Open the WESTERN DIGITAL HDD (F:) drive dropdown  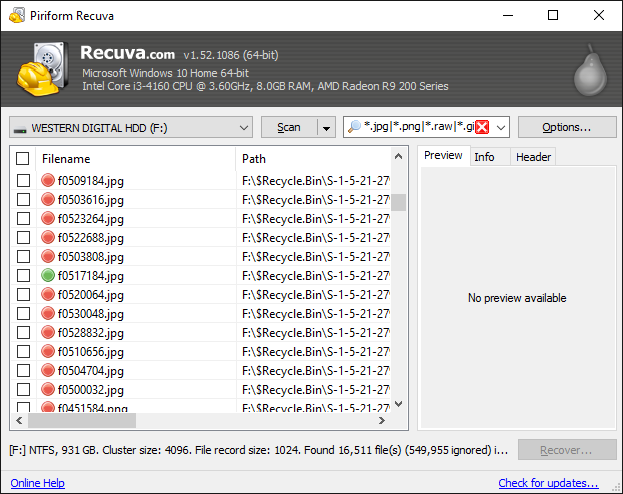click(x=131, y=127)
